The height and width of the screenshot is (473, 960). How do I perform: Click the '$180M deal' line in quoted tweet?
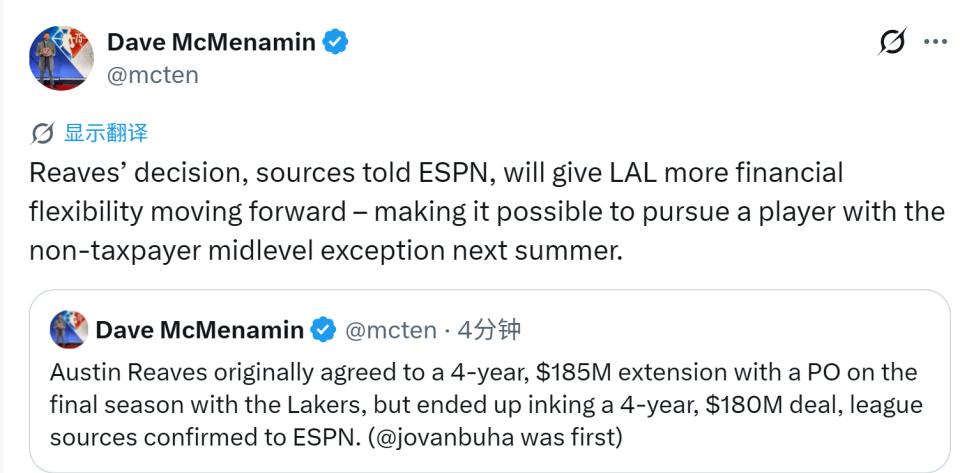[x=487, y=404]
